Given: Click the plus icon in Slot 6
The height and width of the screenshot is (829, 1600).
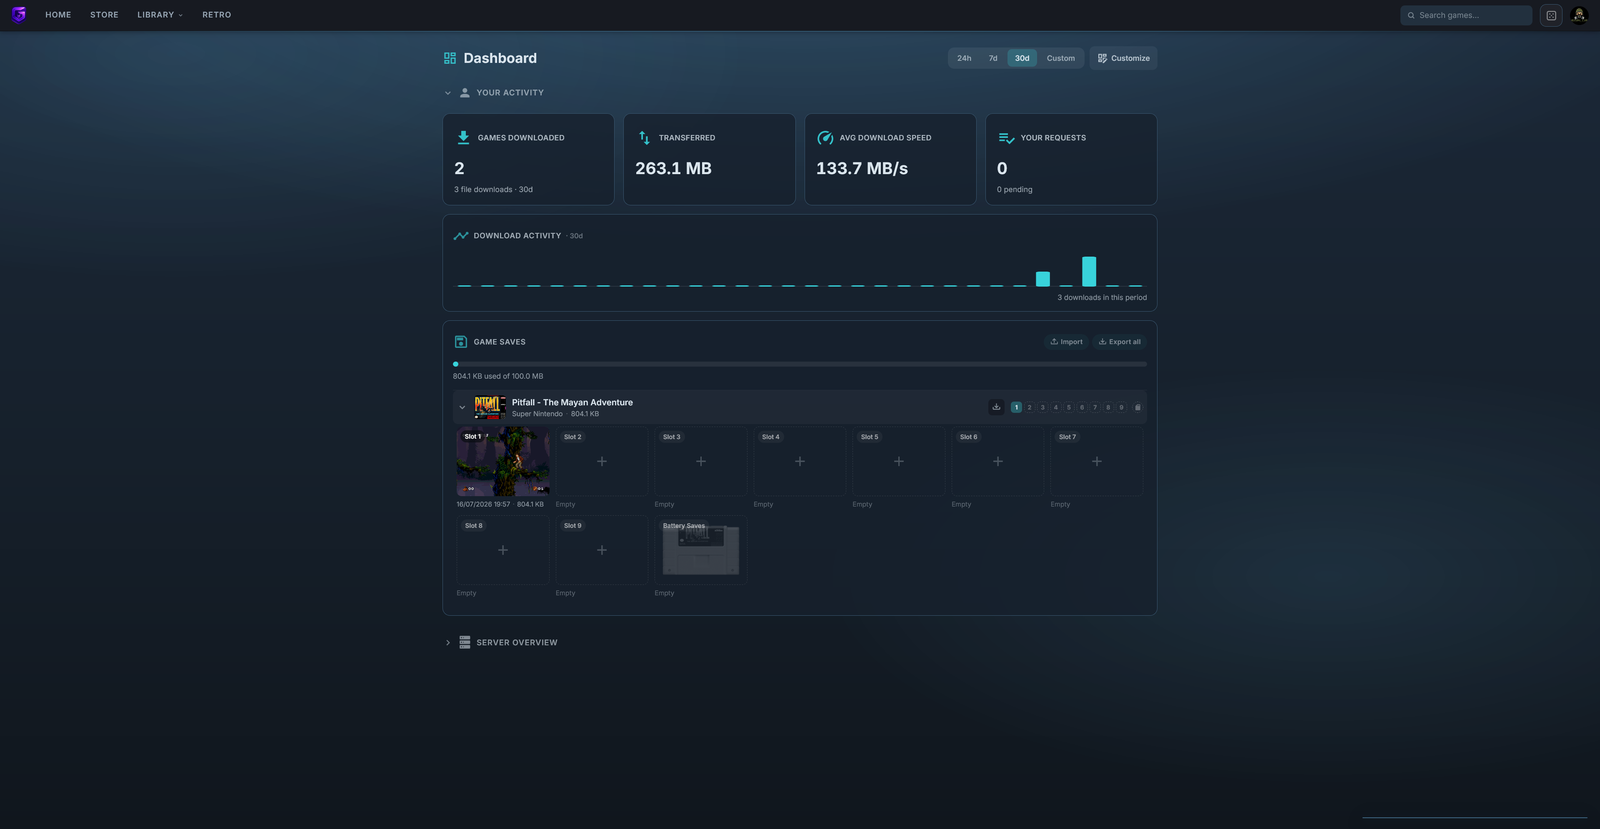Looking at the screenshot, I should 998,462.
